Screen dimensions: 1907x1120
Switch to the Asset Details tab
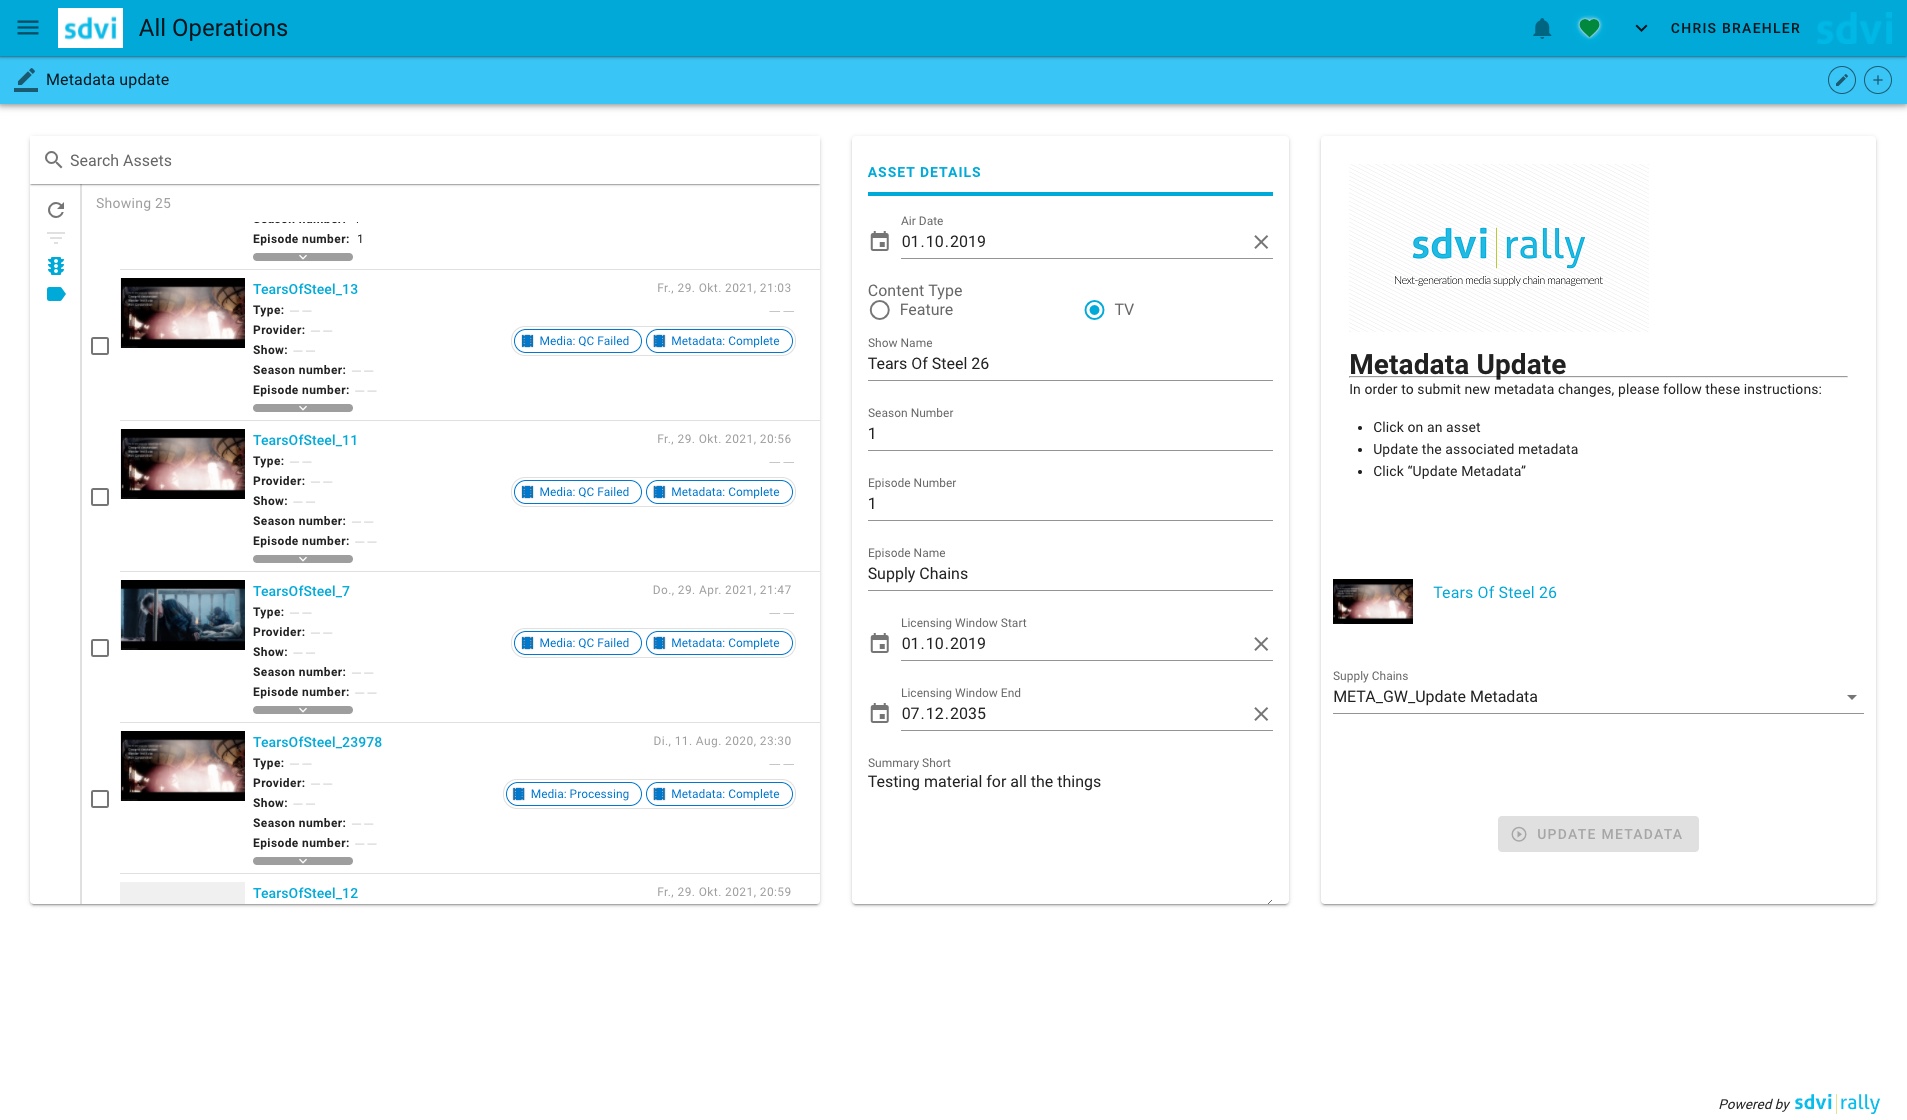pos(924,172)
